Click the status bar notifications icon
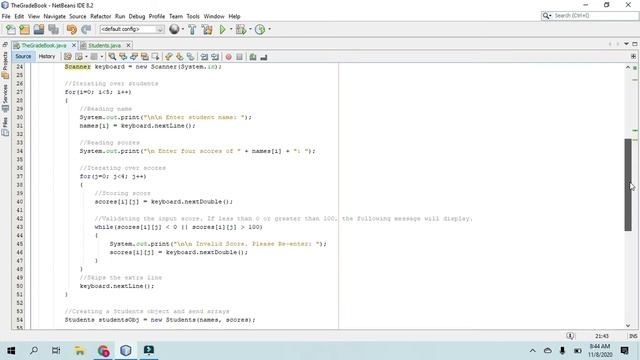Viewport: 640px width, 360px height. click(x=570, y=336)
